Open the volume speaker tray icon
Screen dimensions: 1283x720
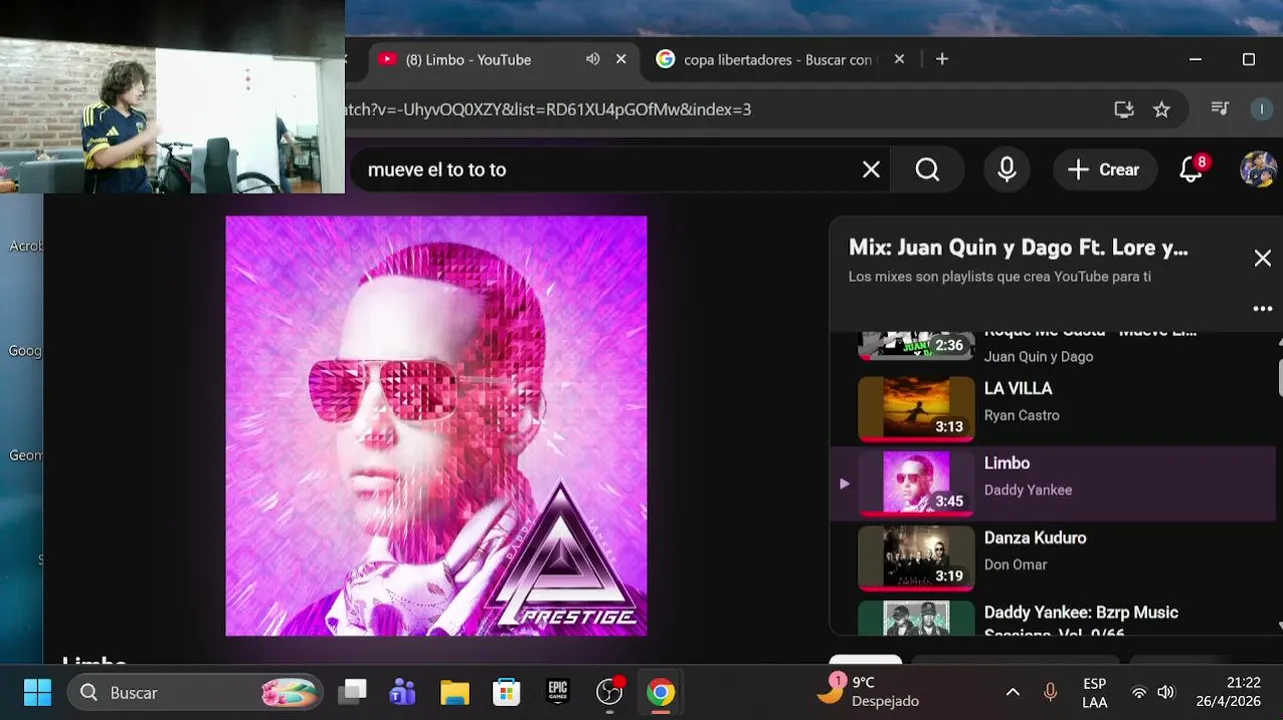coord(1165,692)
